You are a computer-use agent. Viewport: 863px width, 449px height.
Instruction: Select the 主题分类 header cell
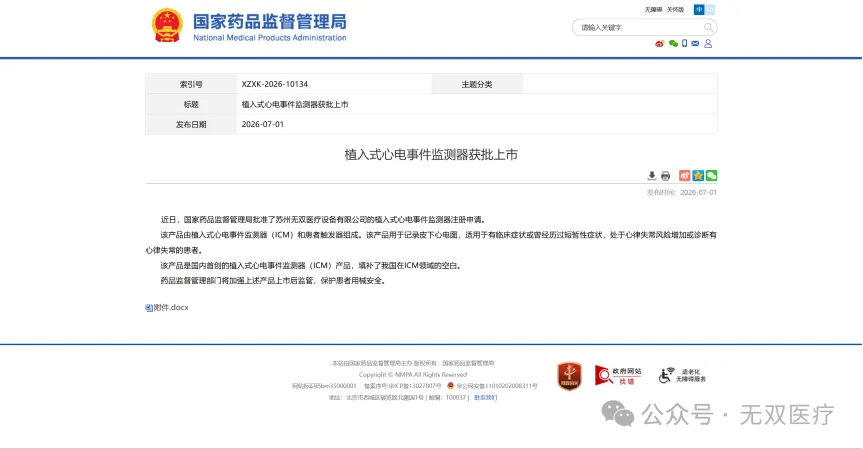pyautogui.click(x=477, y=84)
